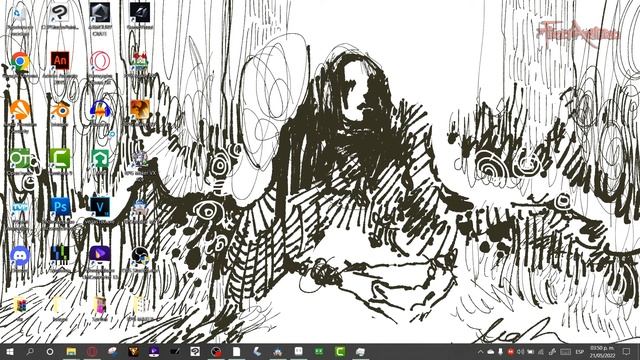Launch the Vegas Pro desktop shortcut

[100, 207]
